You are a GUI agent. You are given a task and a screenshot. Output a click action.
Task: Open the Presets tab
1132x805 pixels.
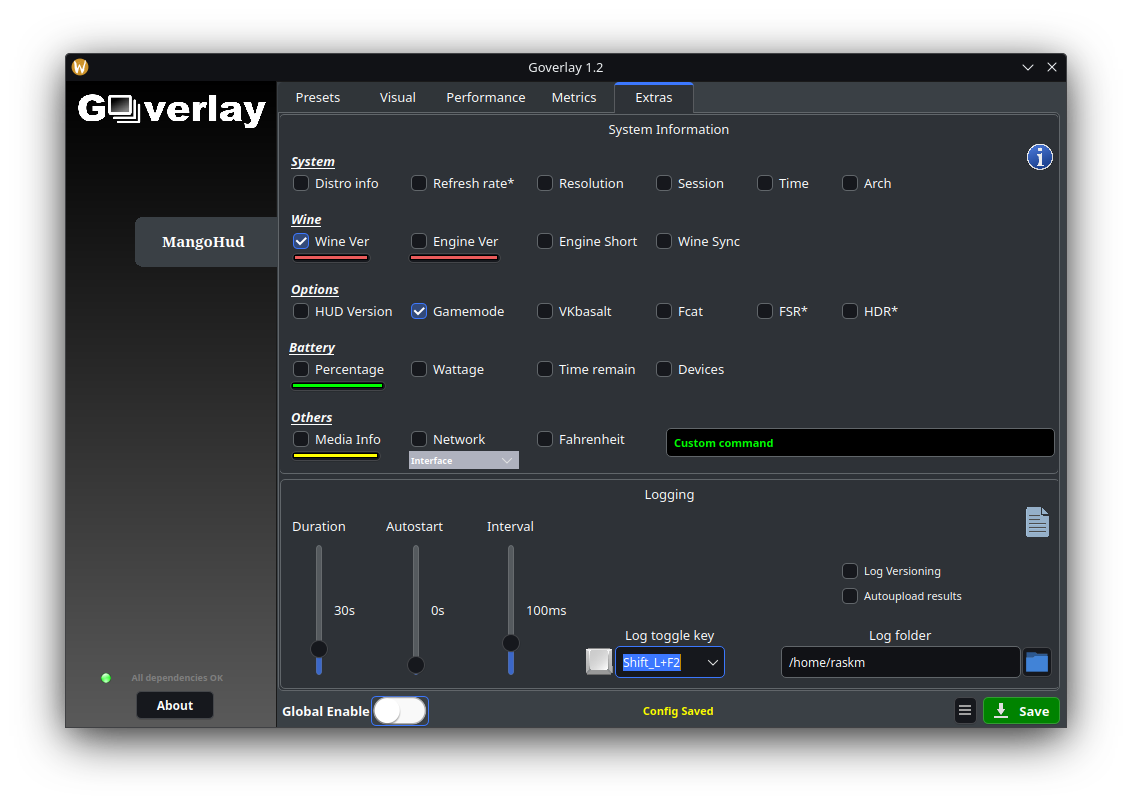(x=318, y=97)
